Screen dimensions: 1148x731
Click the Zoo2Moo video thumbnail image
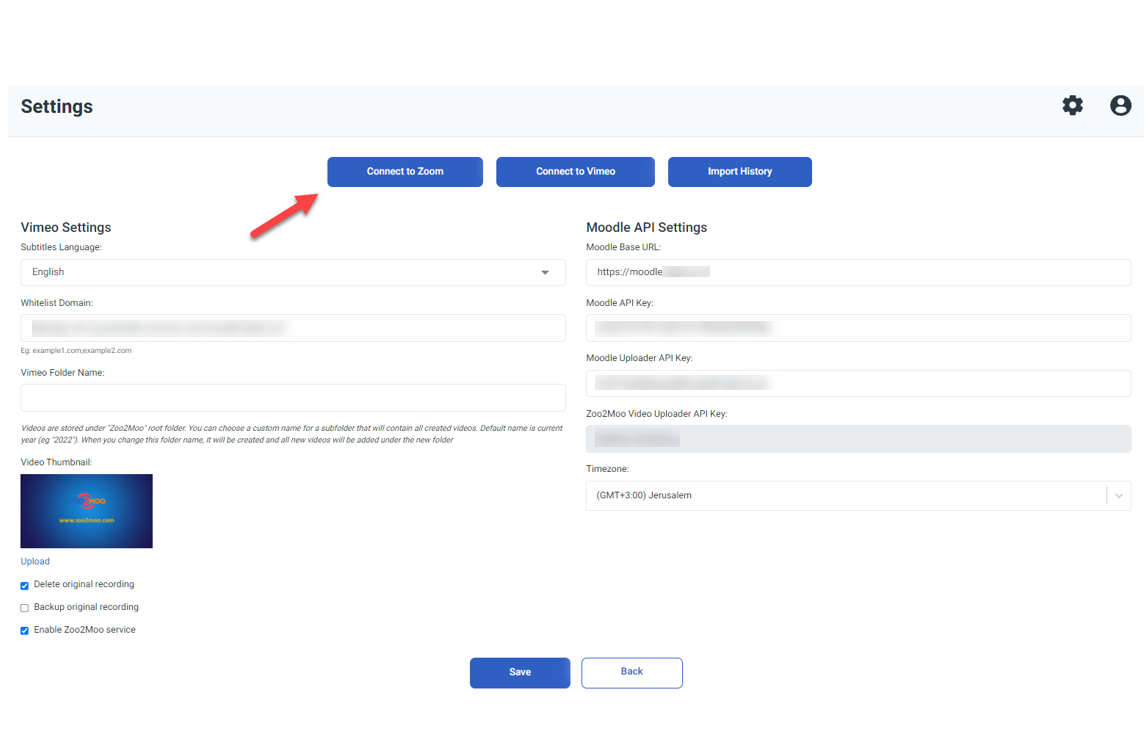click(x=86, y=511)
